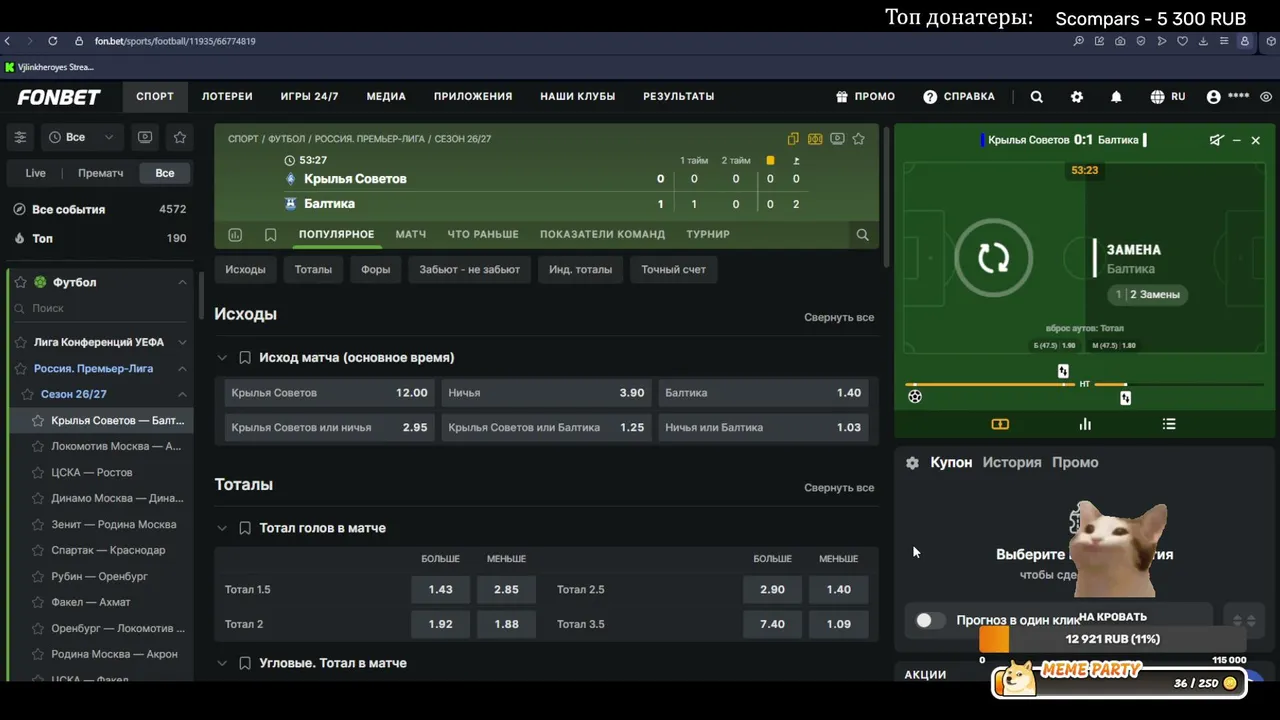
Task: Open video stream icon in match header
Action: 837,139
